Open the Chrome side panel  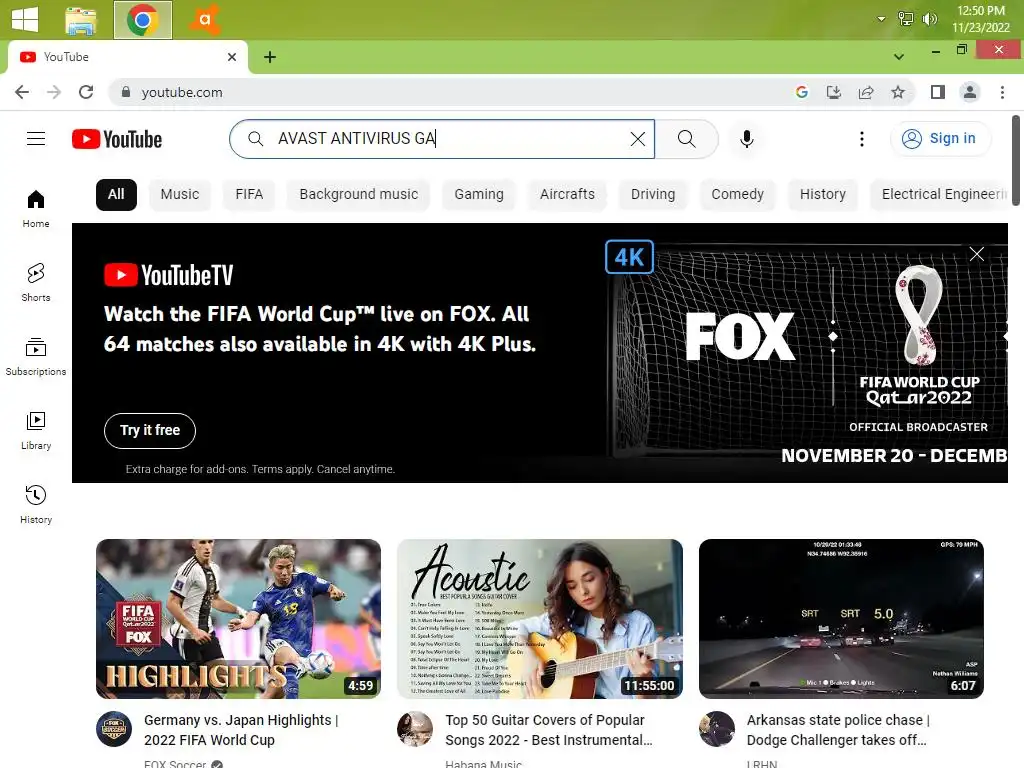[x=937, y=92]
